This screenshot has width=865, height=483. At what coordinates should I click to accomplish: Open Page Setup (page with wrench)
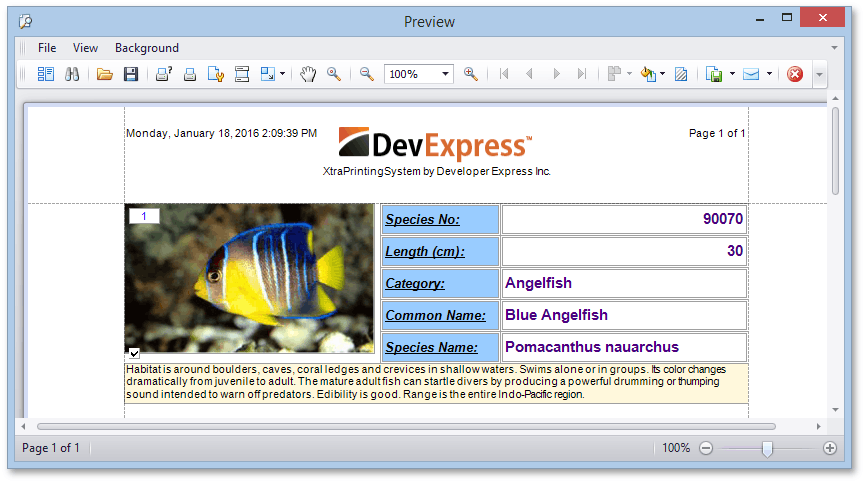216,74
